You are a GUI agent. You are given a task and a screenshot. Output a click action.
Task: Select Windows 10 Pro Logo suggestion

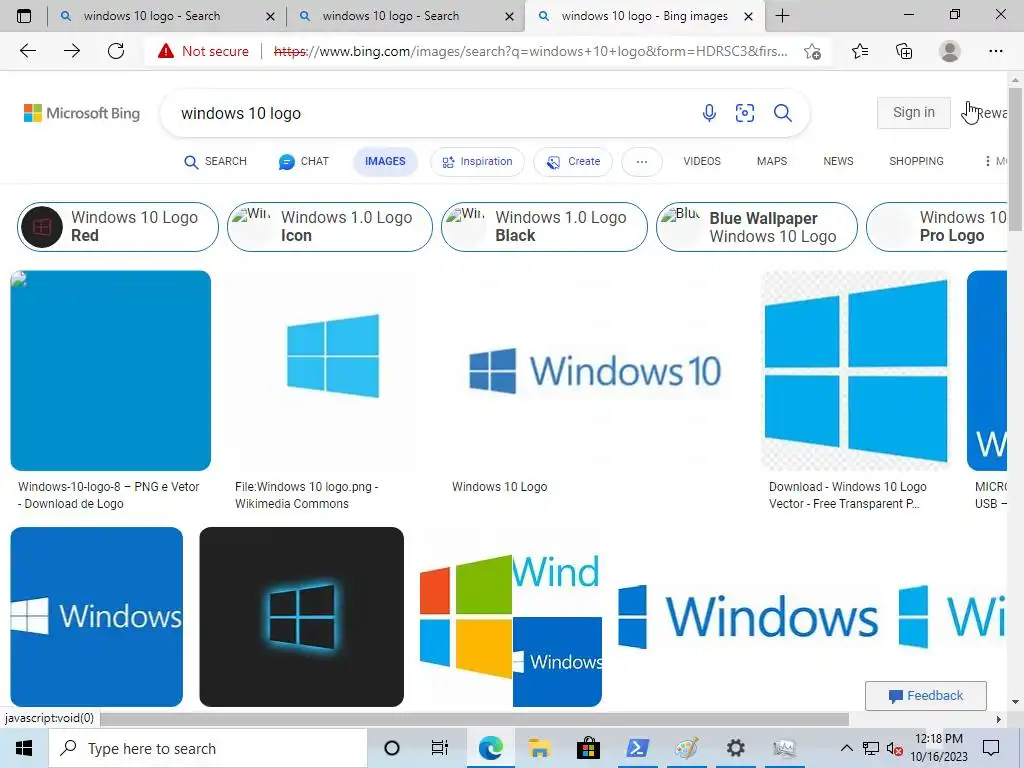pos(936,227)
